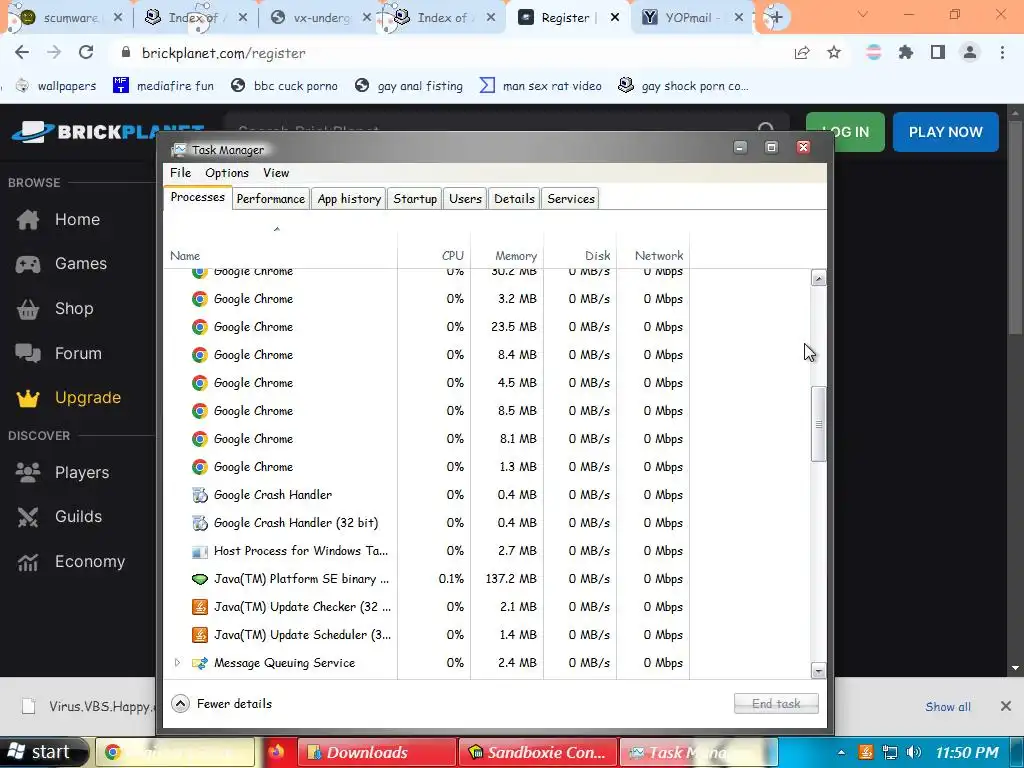Toggle the Chrome side panel icon
Screen dimensions: 1024x768
pos(938,52)
